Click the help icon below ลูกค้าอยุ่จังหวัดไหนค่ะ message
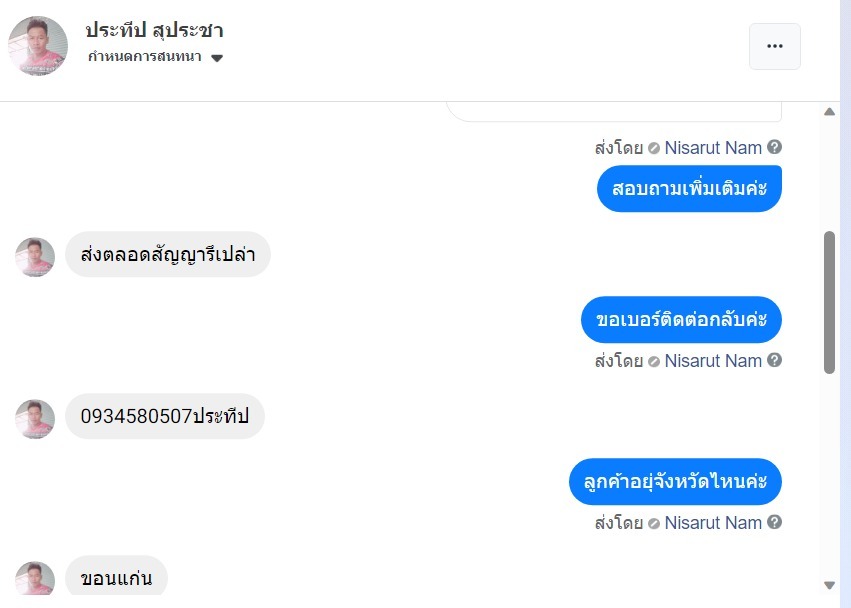The width and height of the screenshot is (851, 608). [x=774, y=522]
